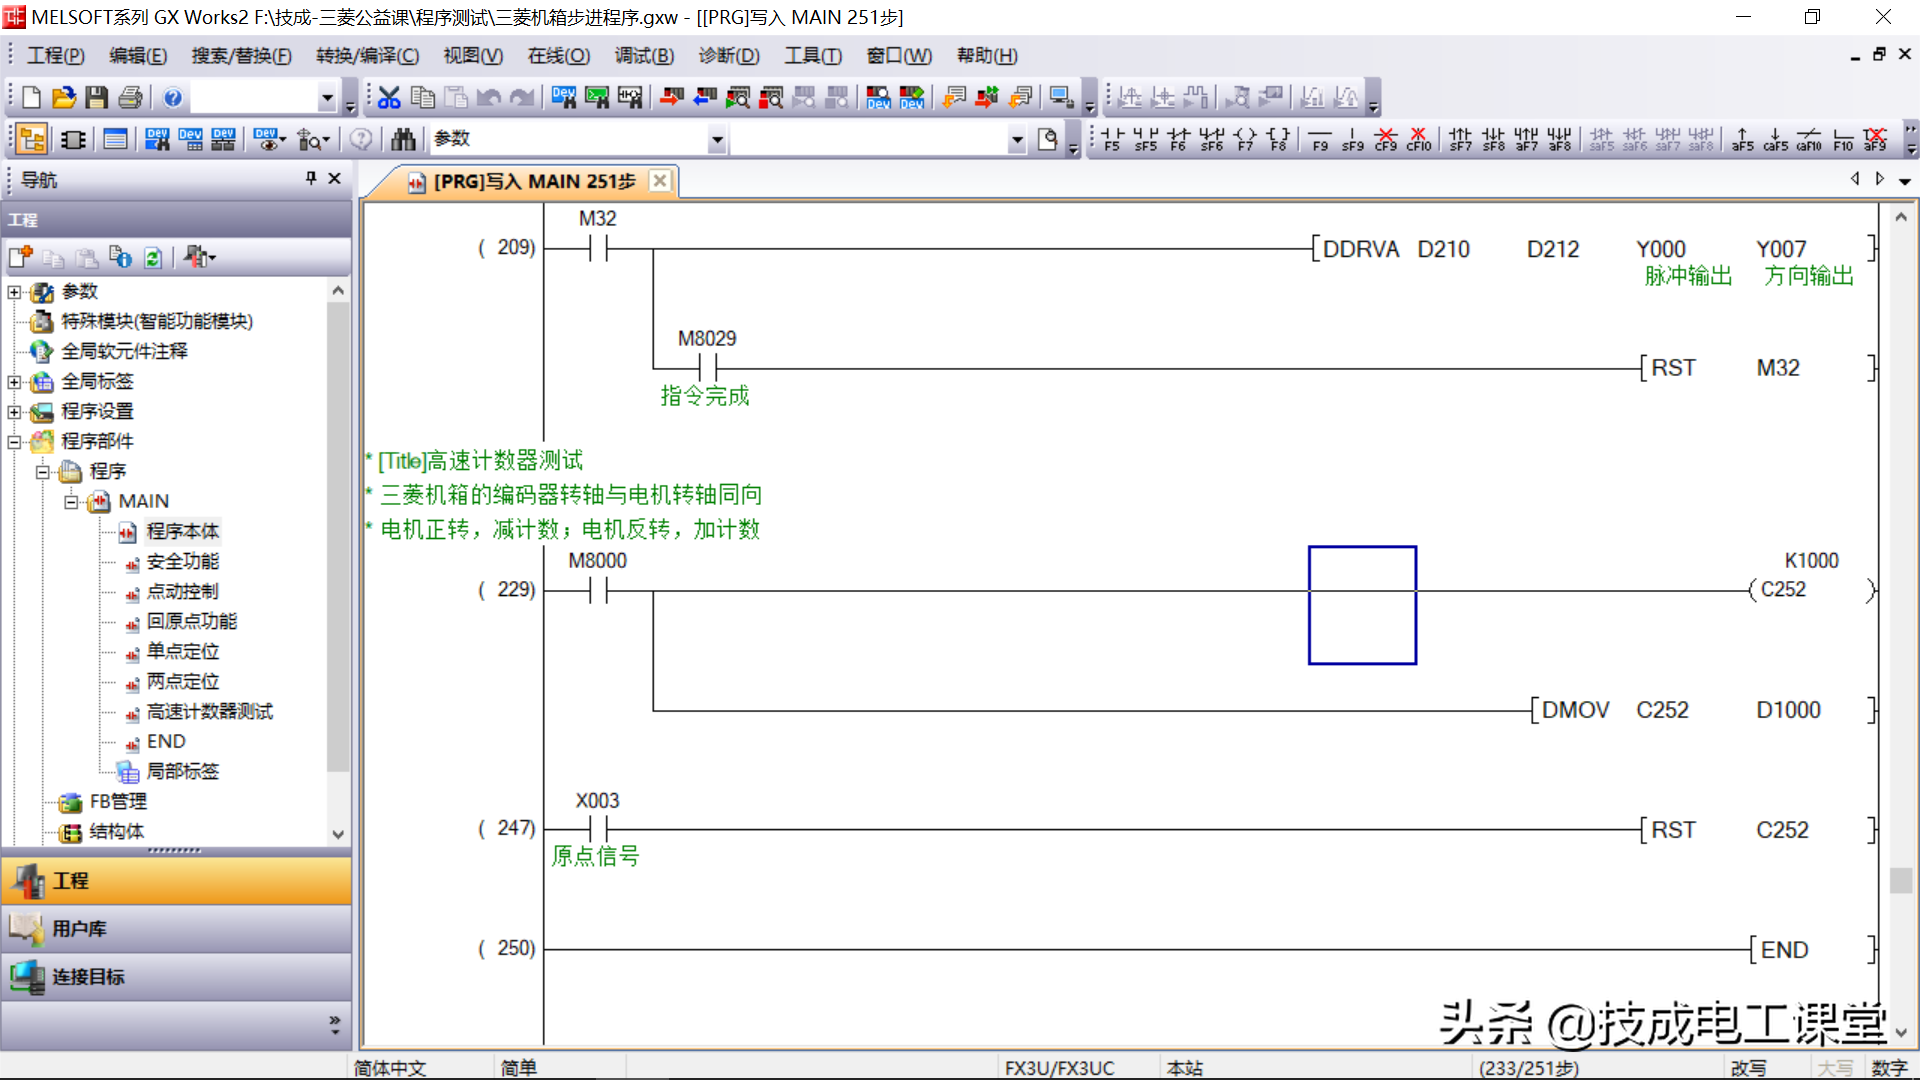Click the Cut scissors icon
The image size is (1920, 1080).
389,97
